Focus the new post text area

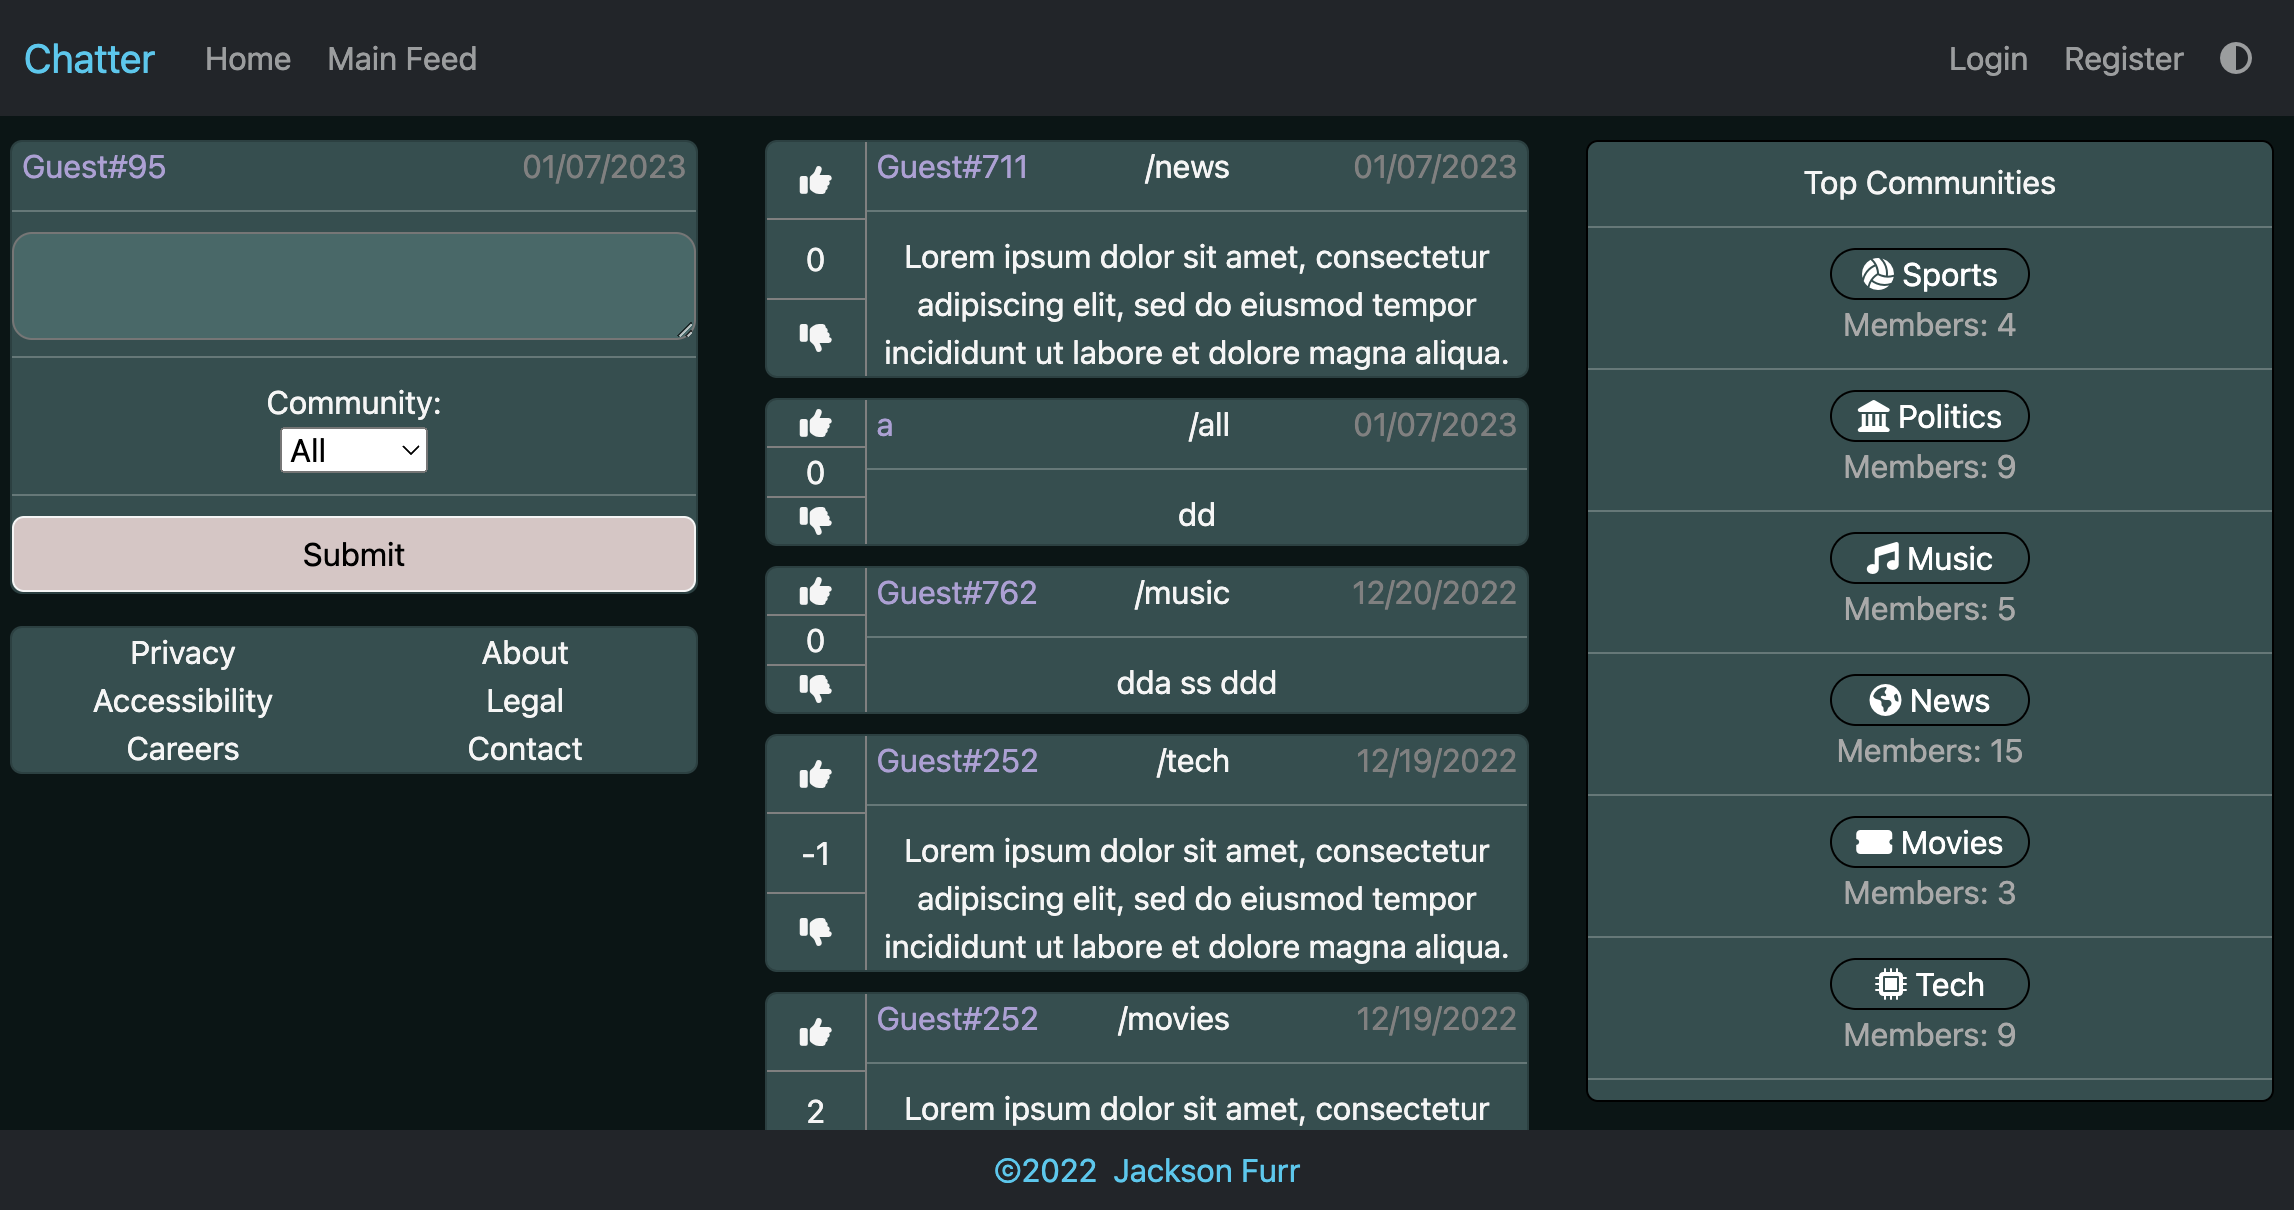[353, 286]
